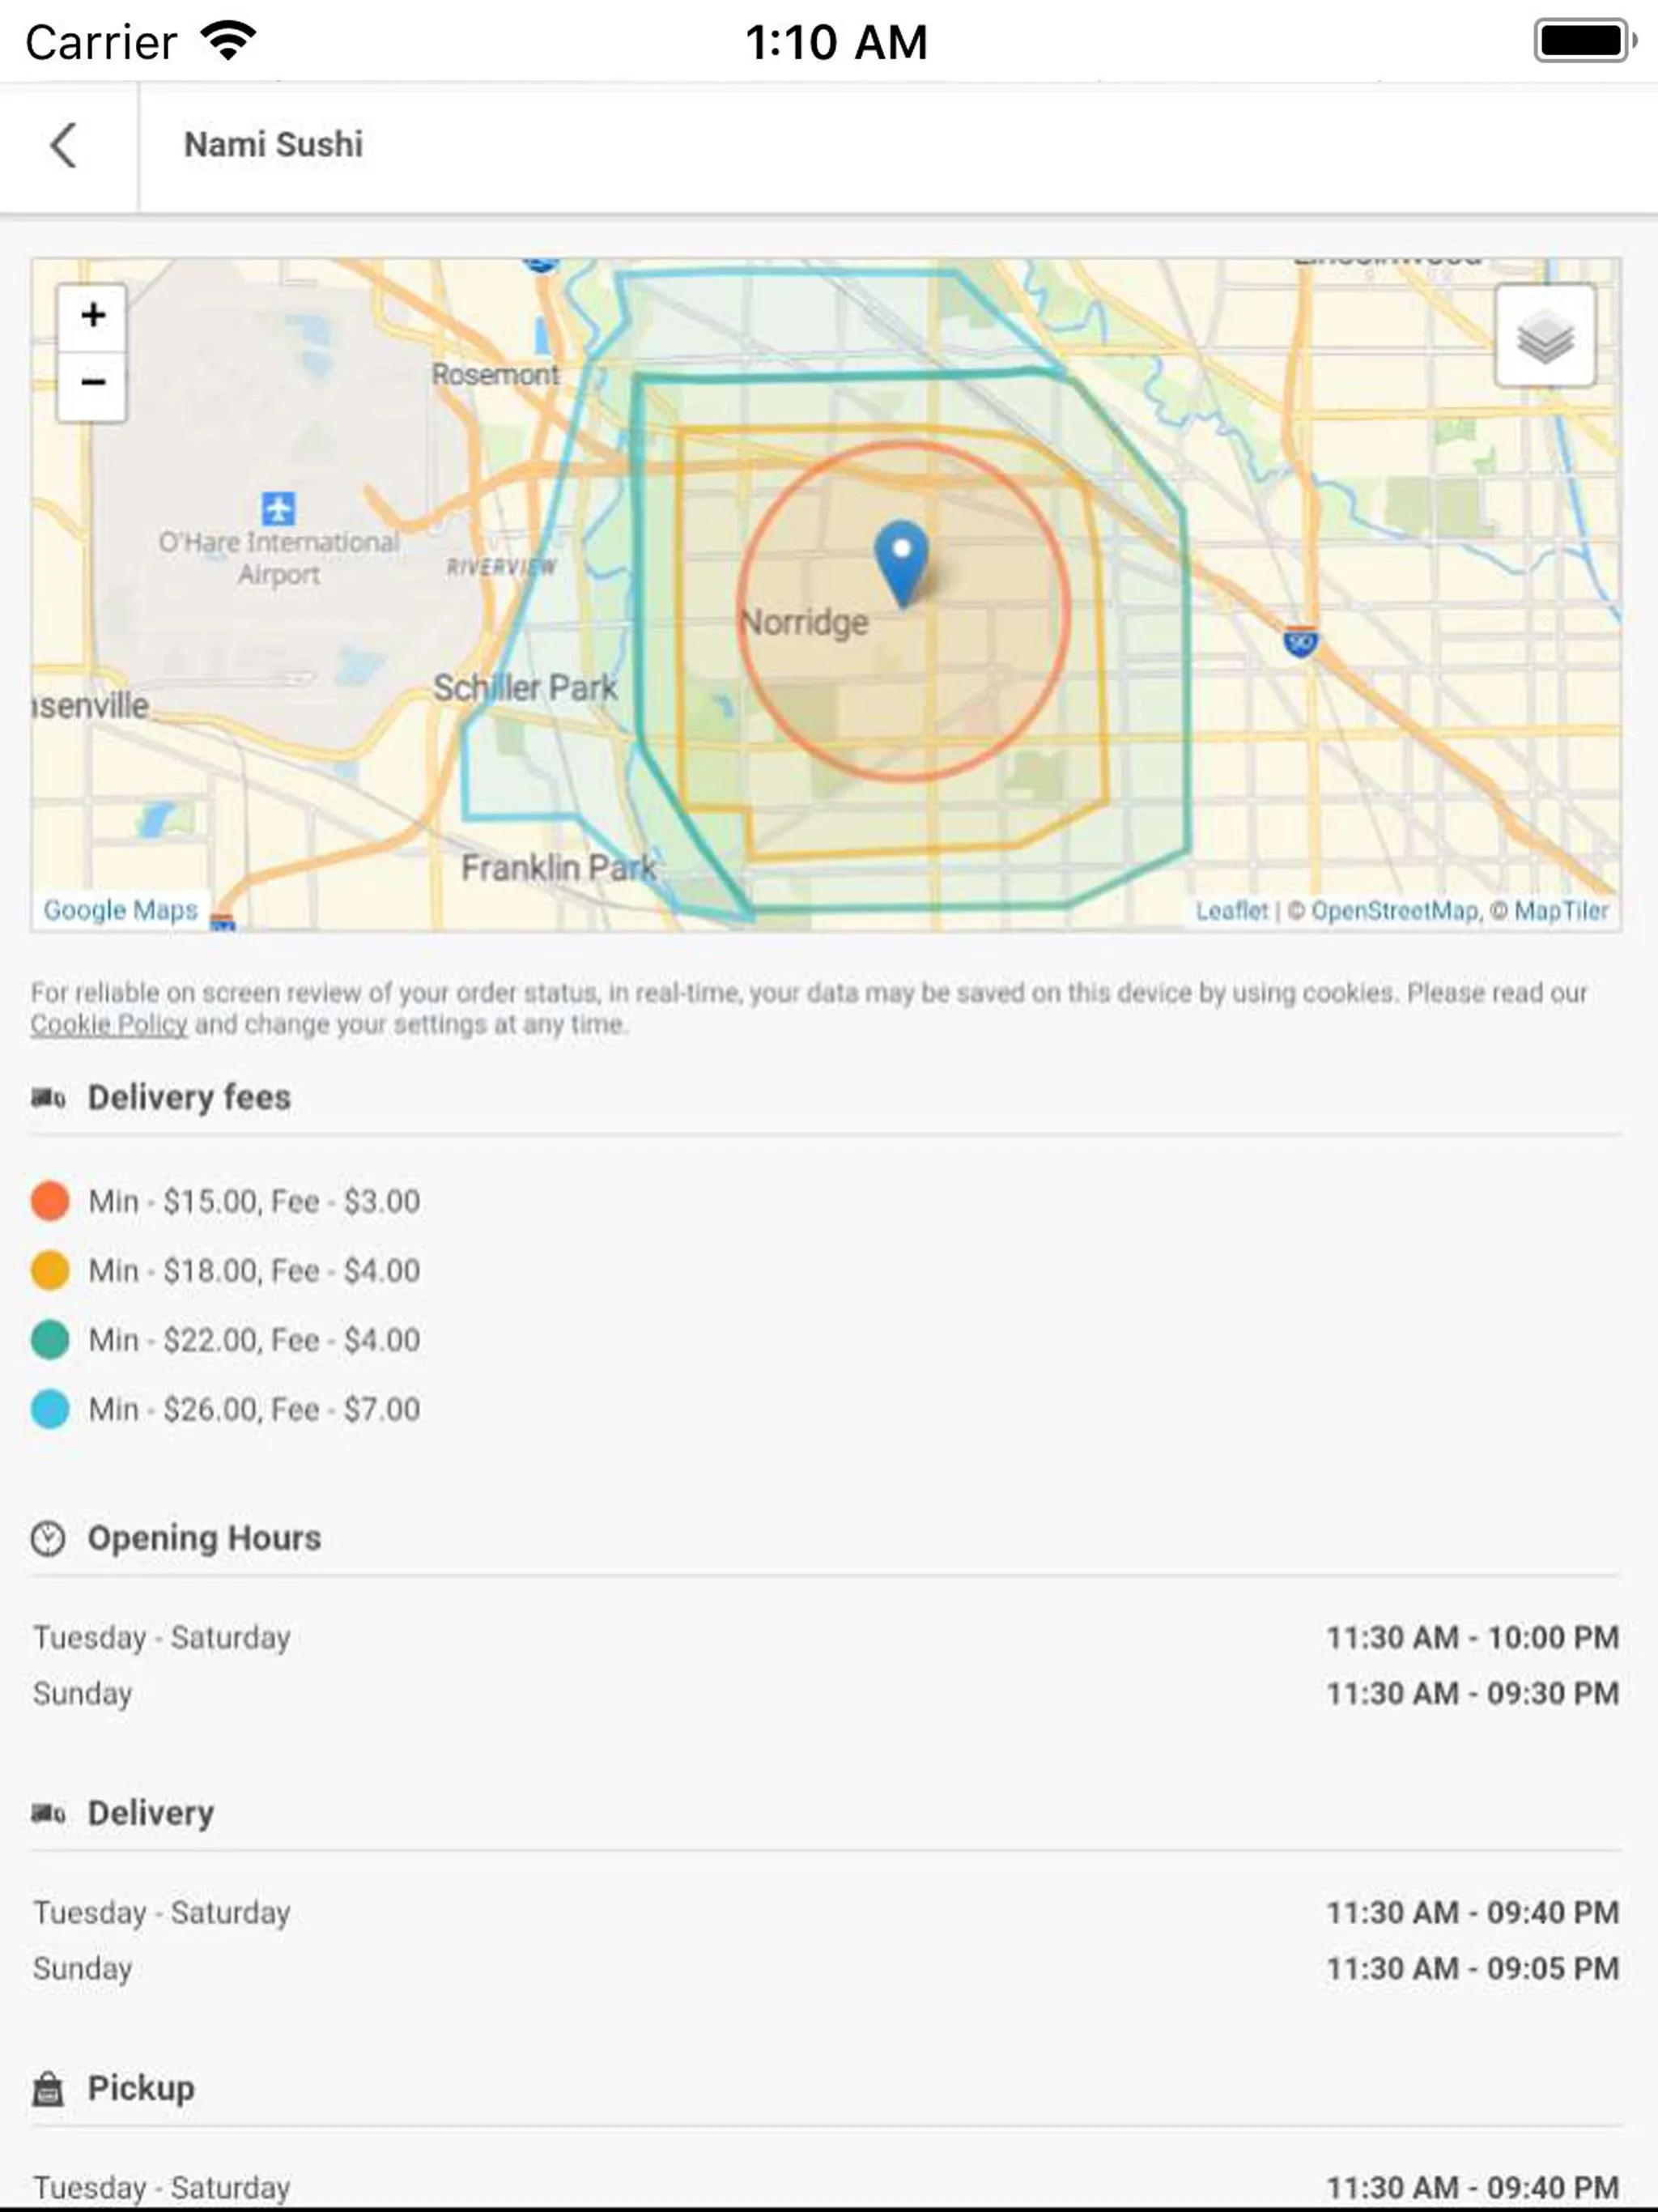Select the yellow $18.00 minimum swatch

click(x=50, y=1270)
